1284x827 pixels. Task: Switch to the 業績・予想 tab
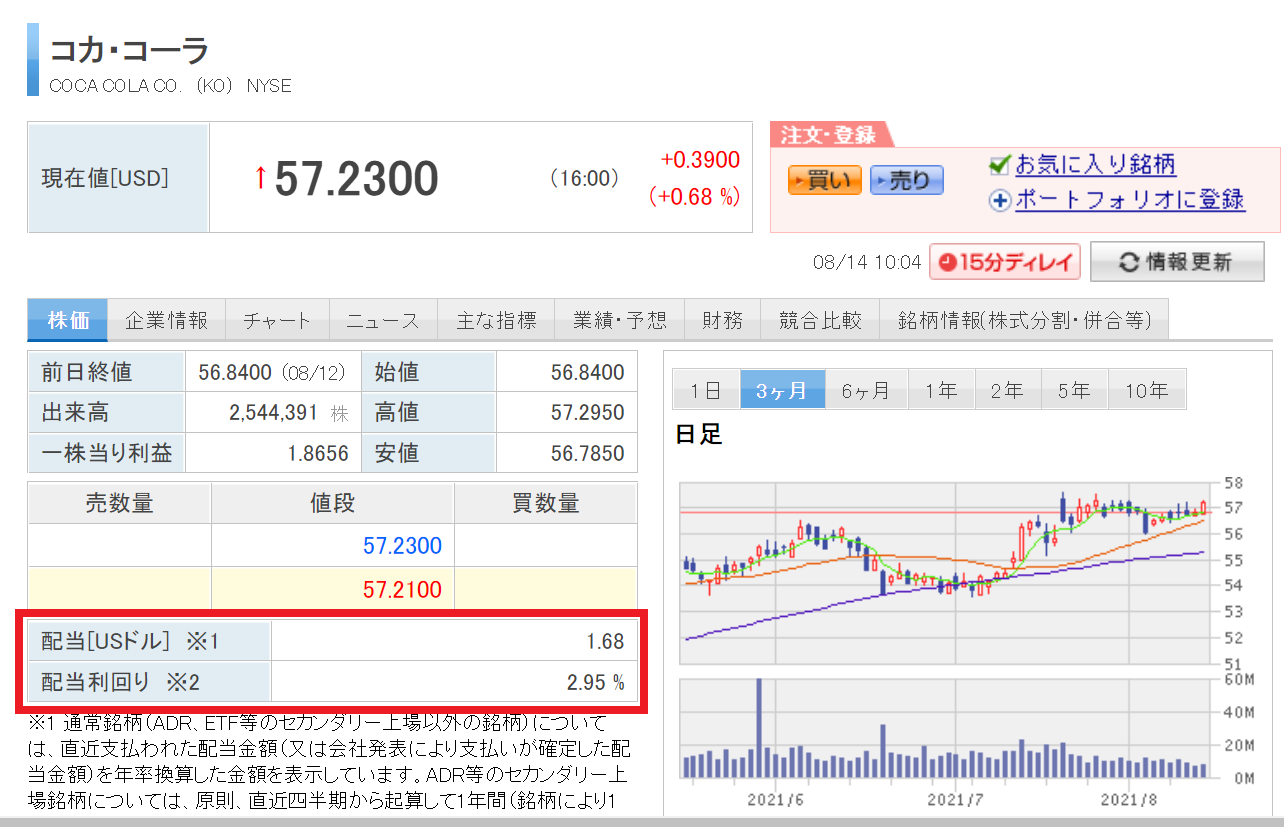619,321
